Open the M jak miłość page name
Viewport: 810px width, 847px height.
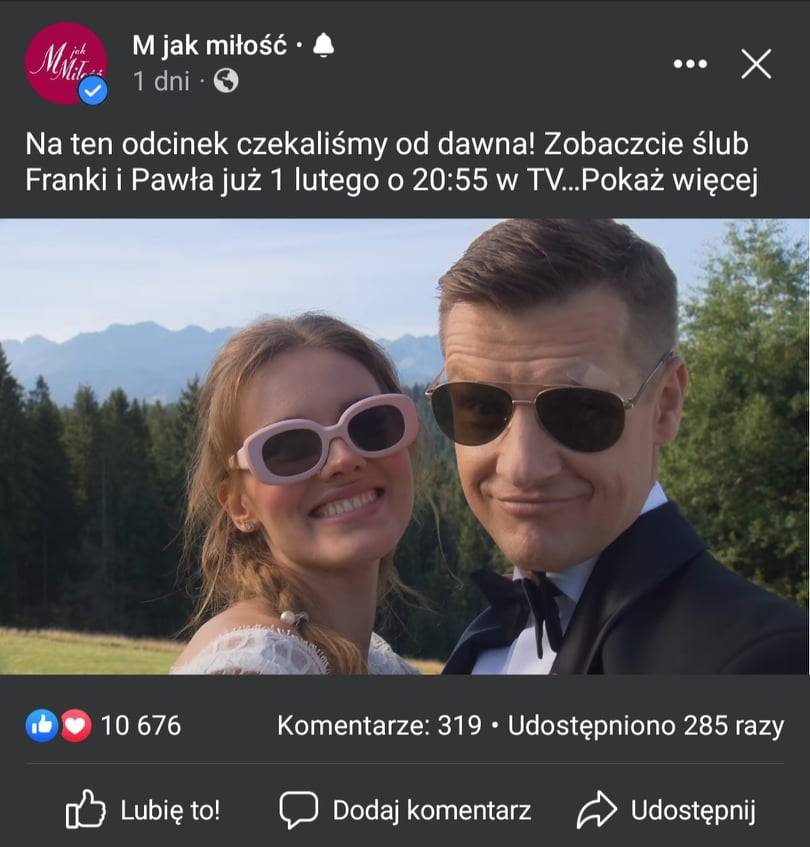coord(210,45)
